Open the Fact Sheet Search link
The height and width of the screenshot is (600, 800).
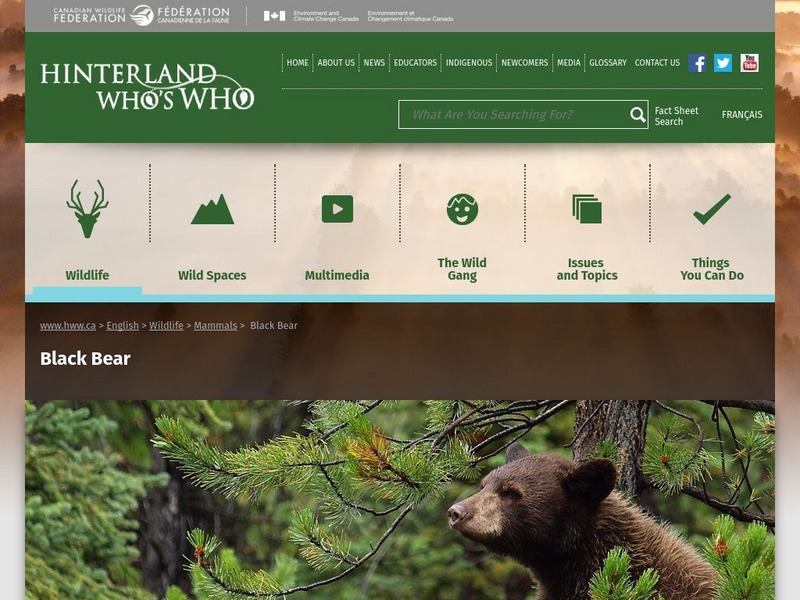676,116
